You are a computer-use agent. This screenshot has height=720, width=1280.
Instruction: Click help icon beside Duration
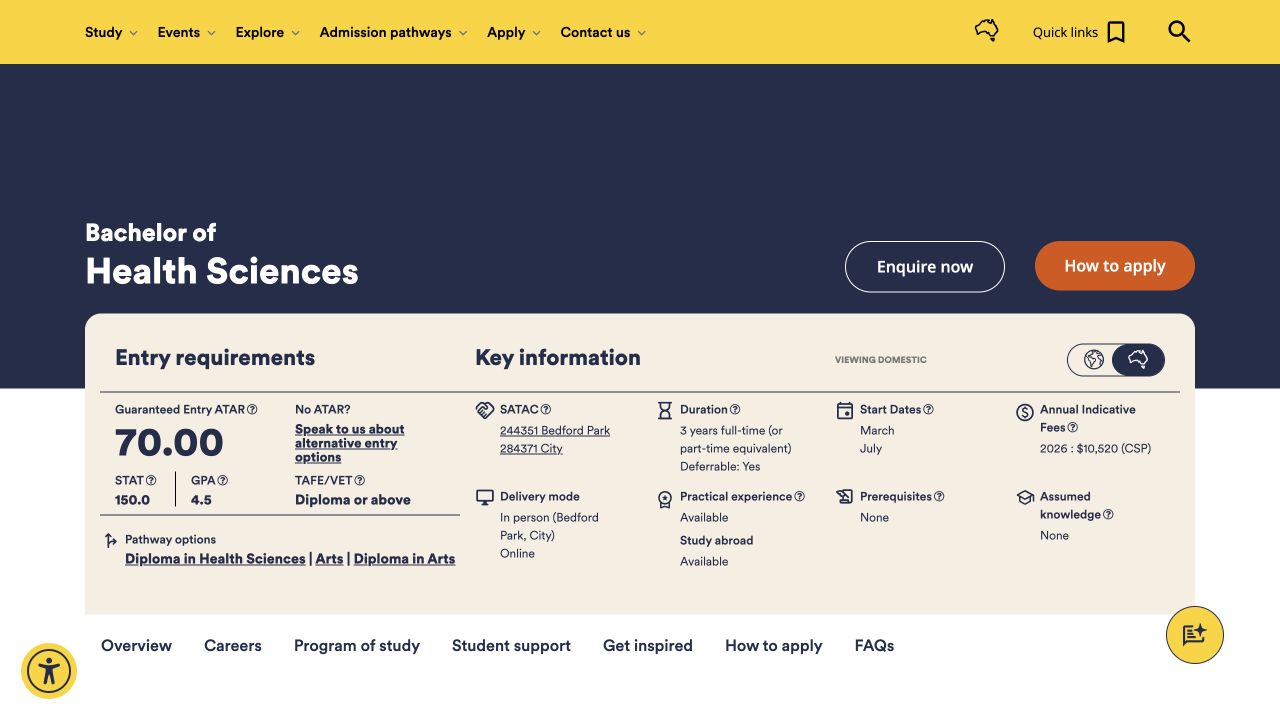pyautogui.click(x=735, y=409)
